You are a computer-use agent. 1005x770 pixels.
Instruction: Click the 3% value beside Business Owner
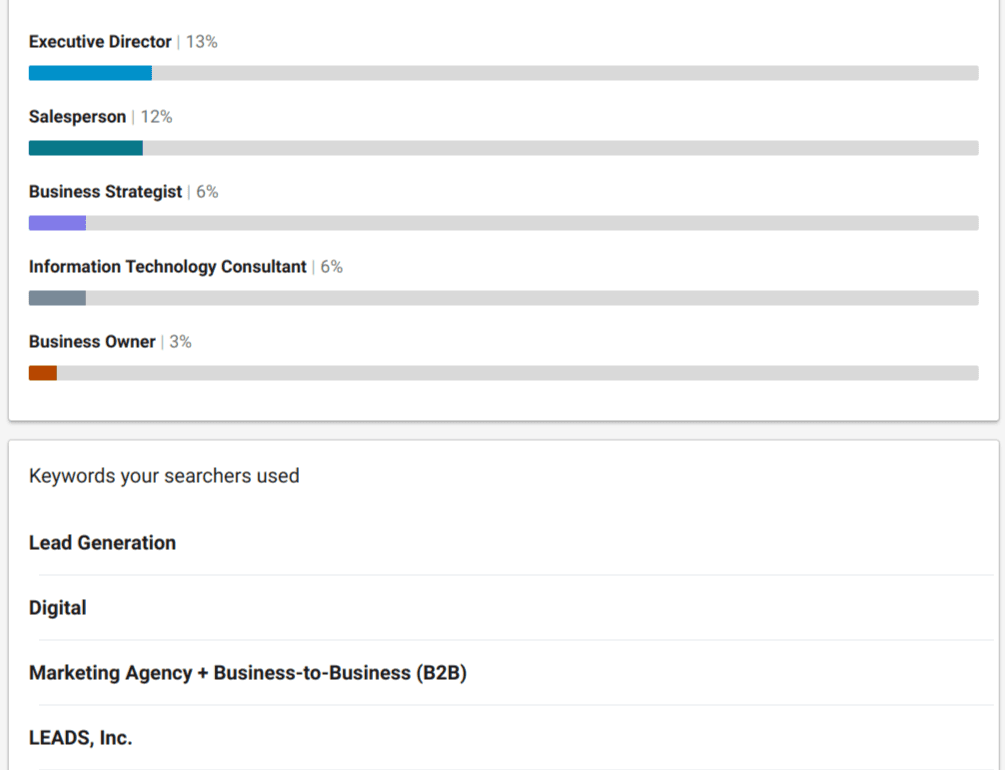(180, 342)
